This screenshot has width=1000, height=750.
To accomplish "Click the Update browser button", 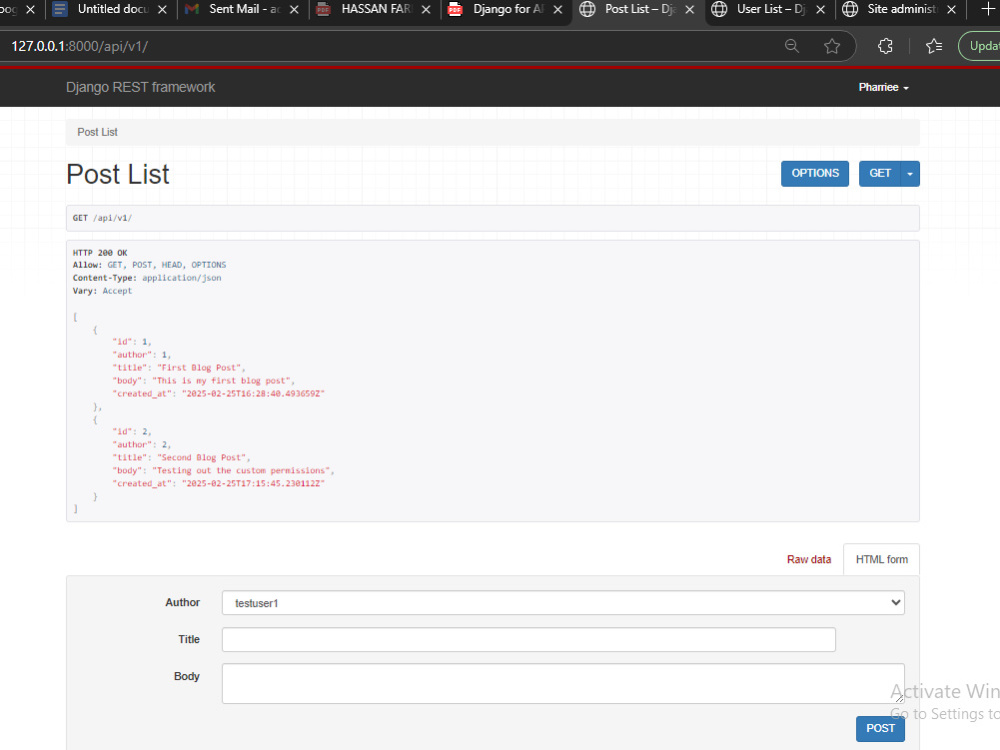I will (980, 46).
